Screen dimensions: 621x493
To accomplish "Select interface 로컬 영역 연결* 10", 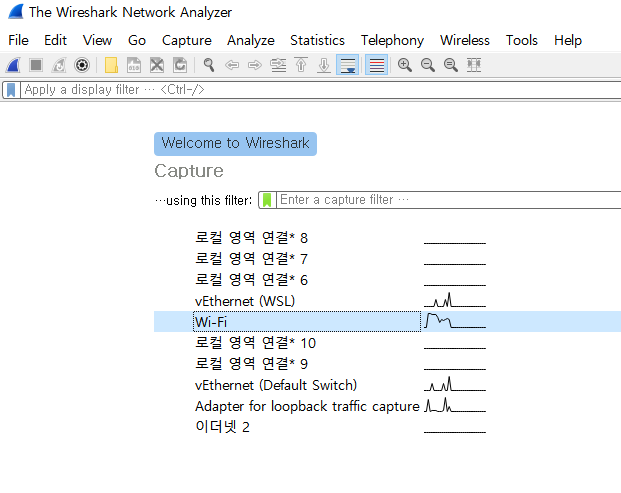I will pos(255,343).
